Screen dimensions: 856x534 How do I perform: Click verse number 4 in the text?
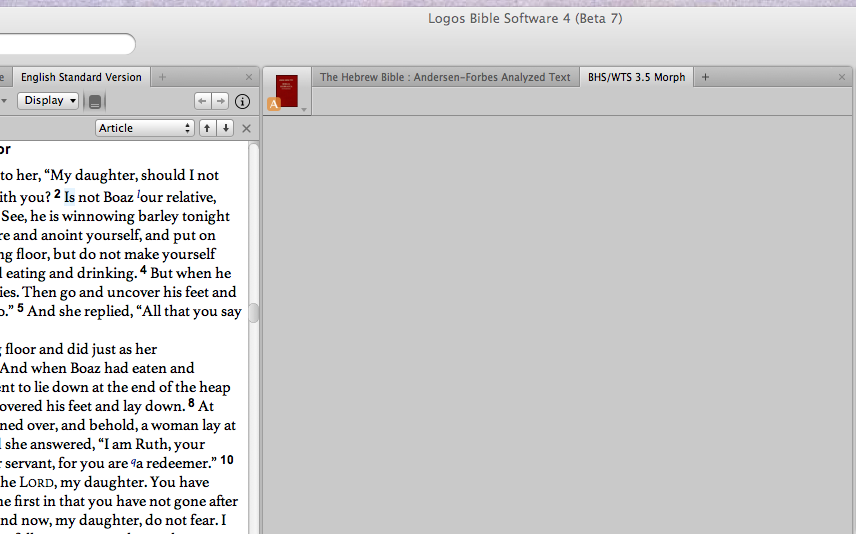coord(143,270)
